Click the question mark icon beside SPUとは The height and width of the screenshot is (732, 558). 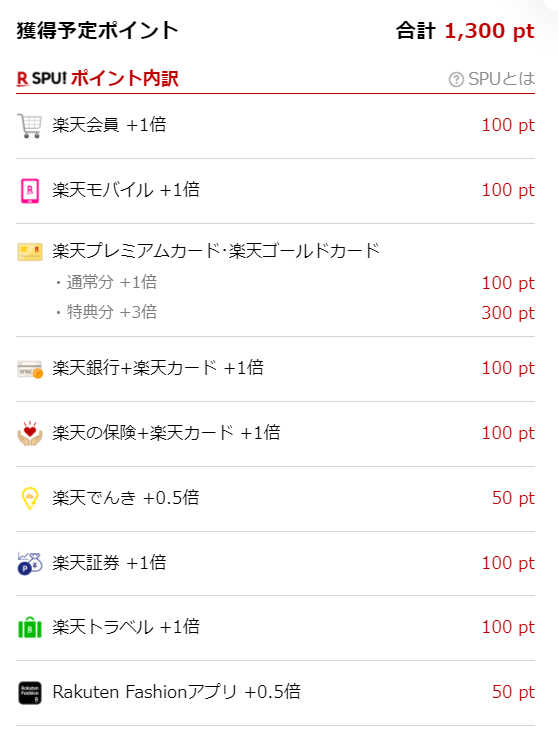(456, 79)
